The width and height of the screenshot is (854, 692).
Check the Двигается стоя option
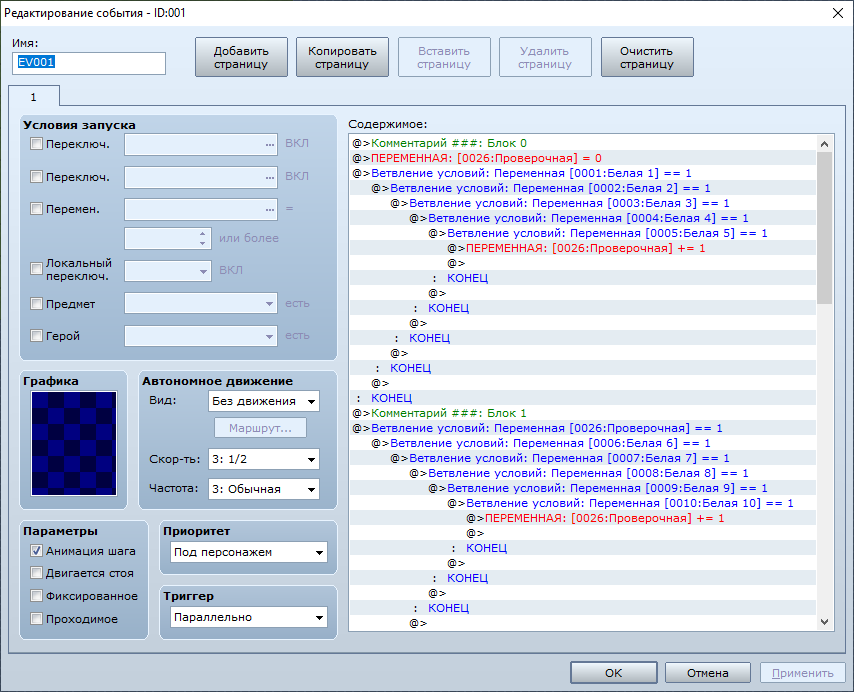coord(36,573)
